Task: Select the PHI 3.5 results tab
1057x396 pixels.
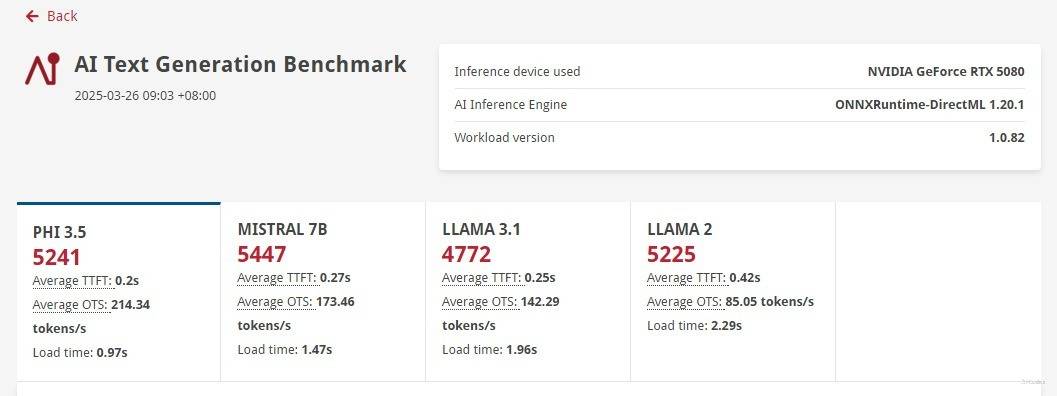Action: point(119,292)
